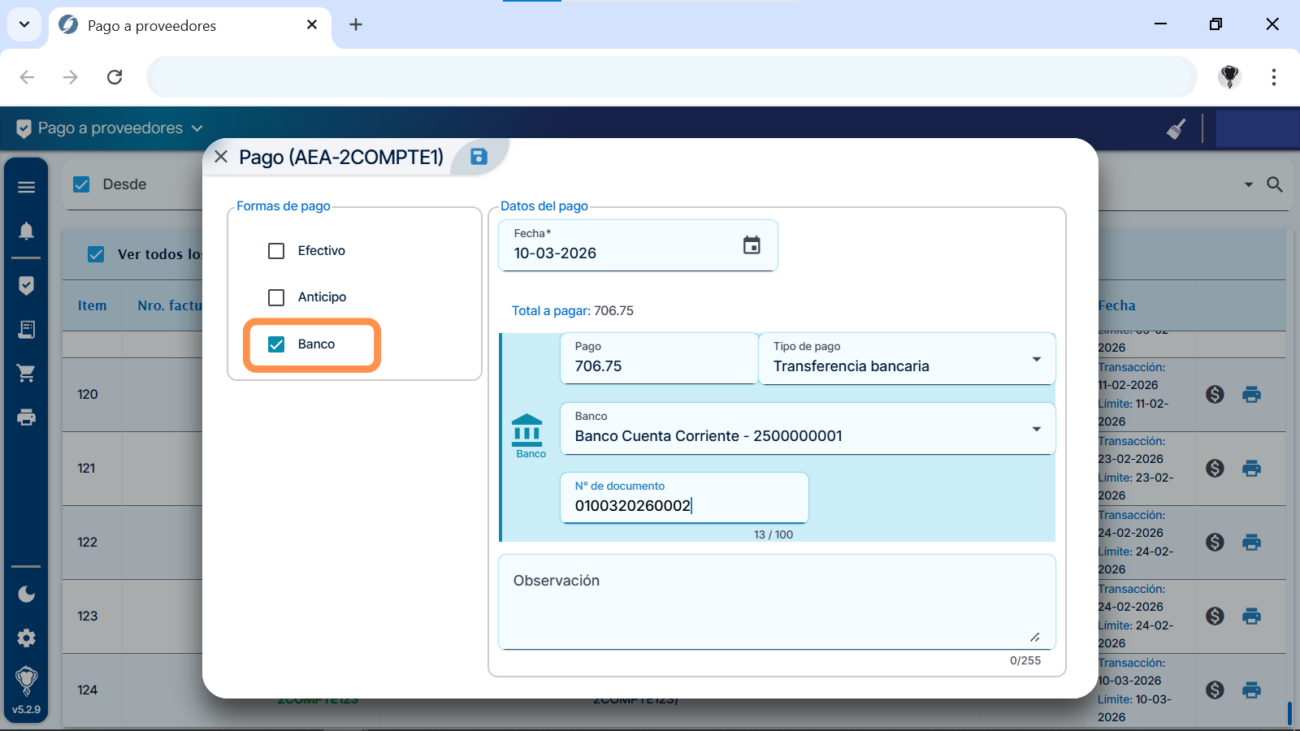Toggle dark mode moon icon

pyautogui.click(x=27, y=594)
